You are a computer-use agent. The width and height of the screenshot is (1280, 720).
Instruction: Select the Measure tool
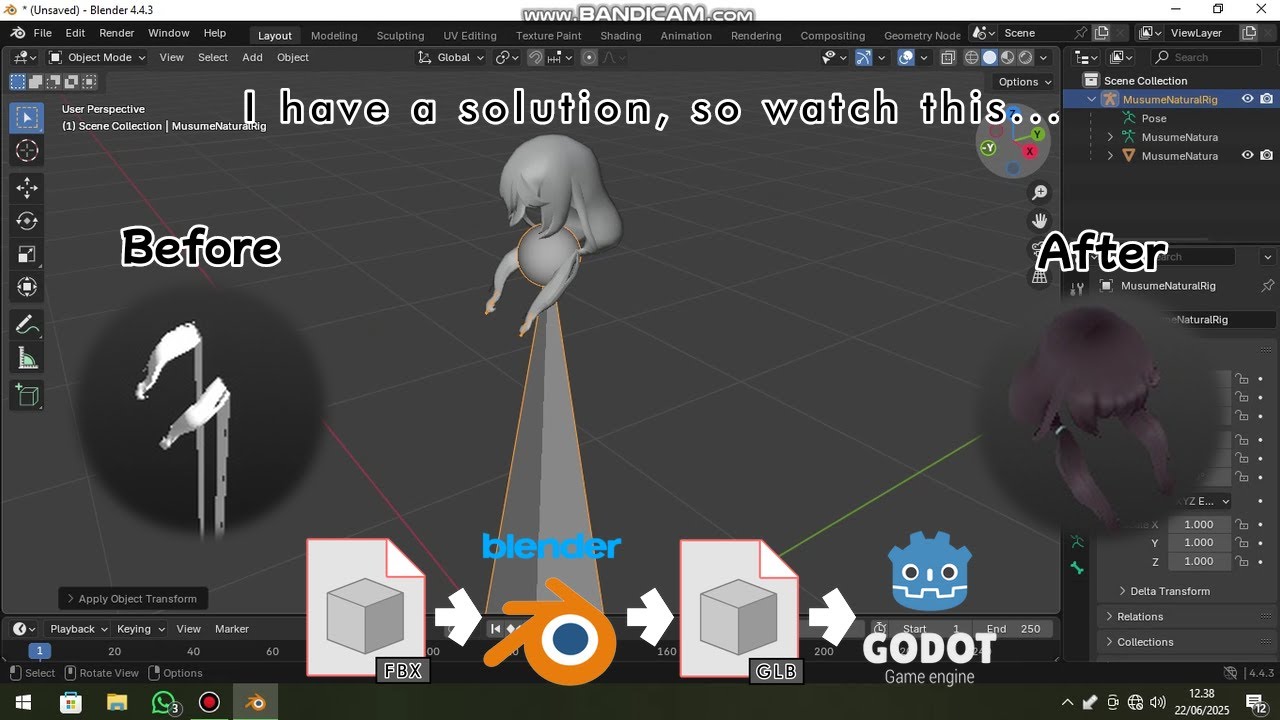pyautogui.click(x=27, y=357)
